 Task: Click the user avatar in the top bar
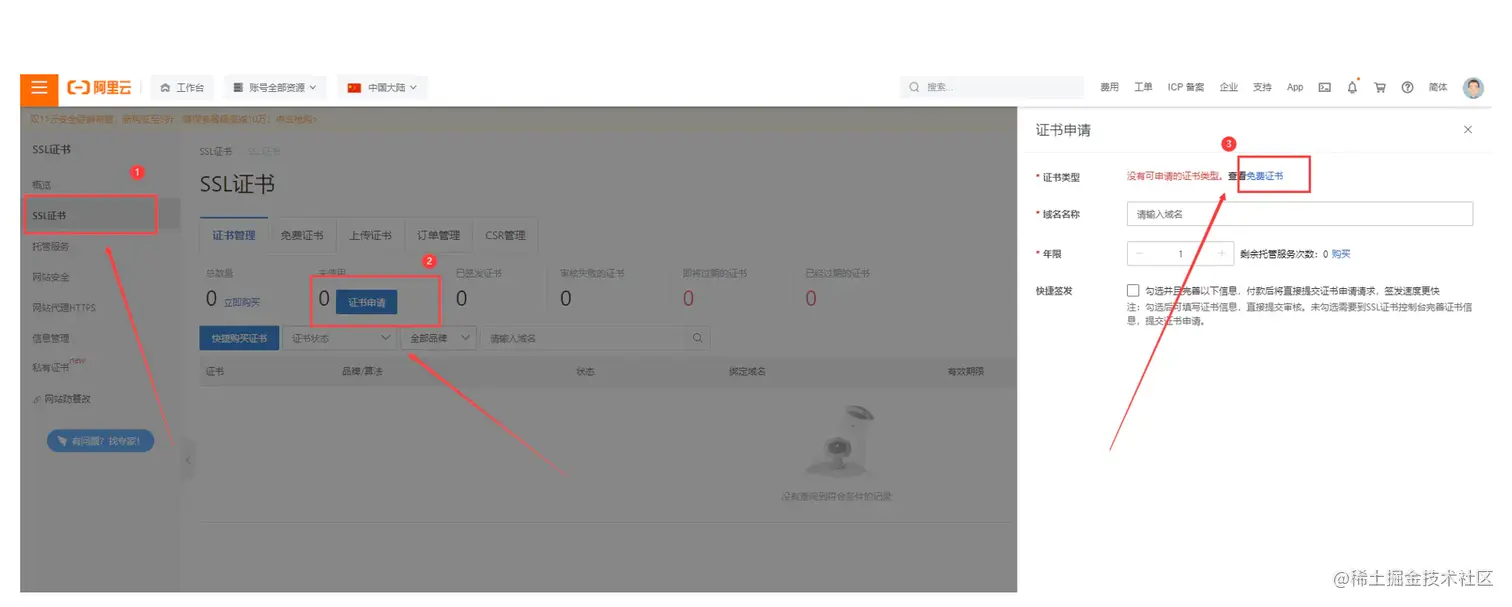coord(1473,87)
